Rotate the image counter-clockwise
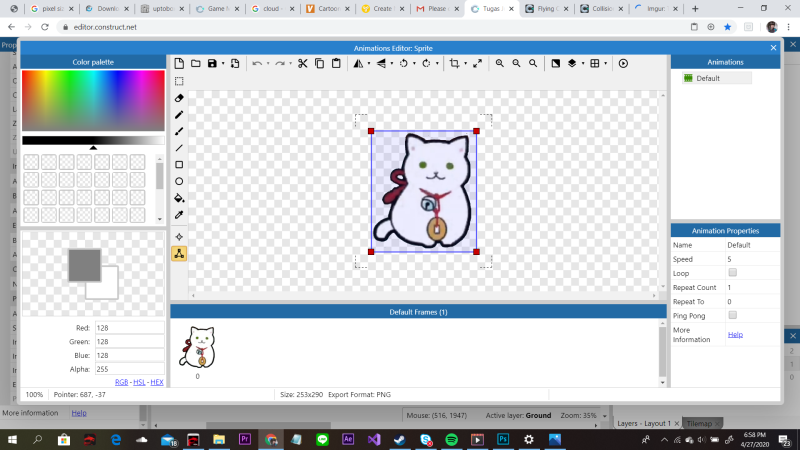The width and height of the screenshot is (800, 450). (404, 63)
